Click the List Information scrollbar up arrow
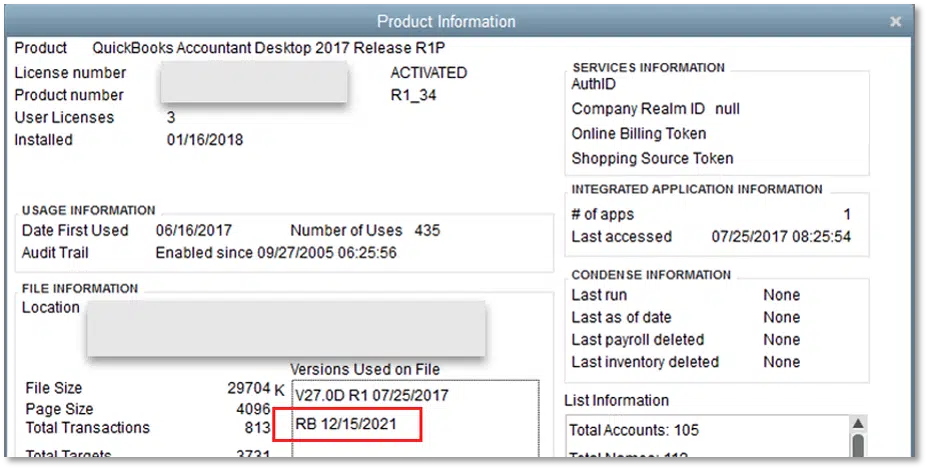Viewport: 928px width, 470px height. tap(858, 423)
